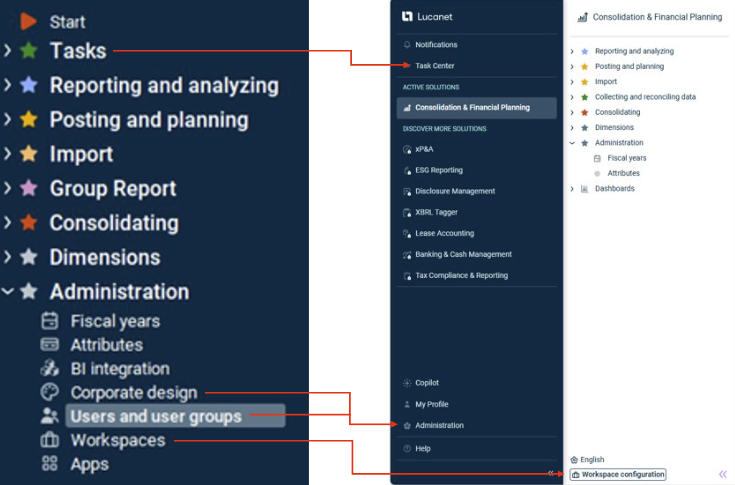Click the BI integration icon
Screen dimensions: 735x485
[50, 369]
